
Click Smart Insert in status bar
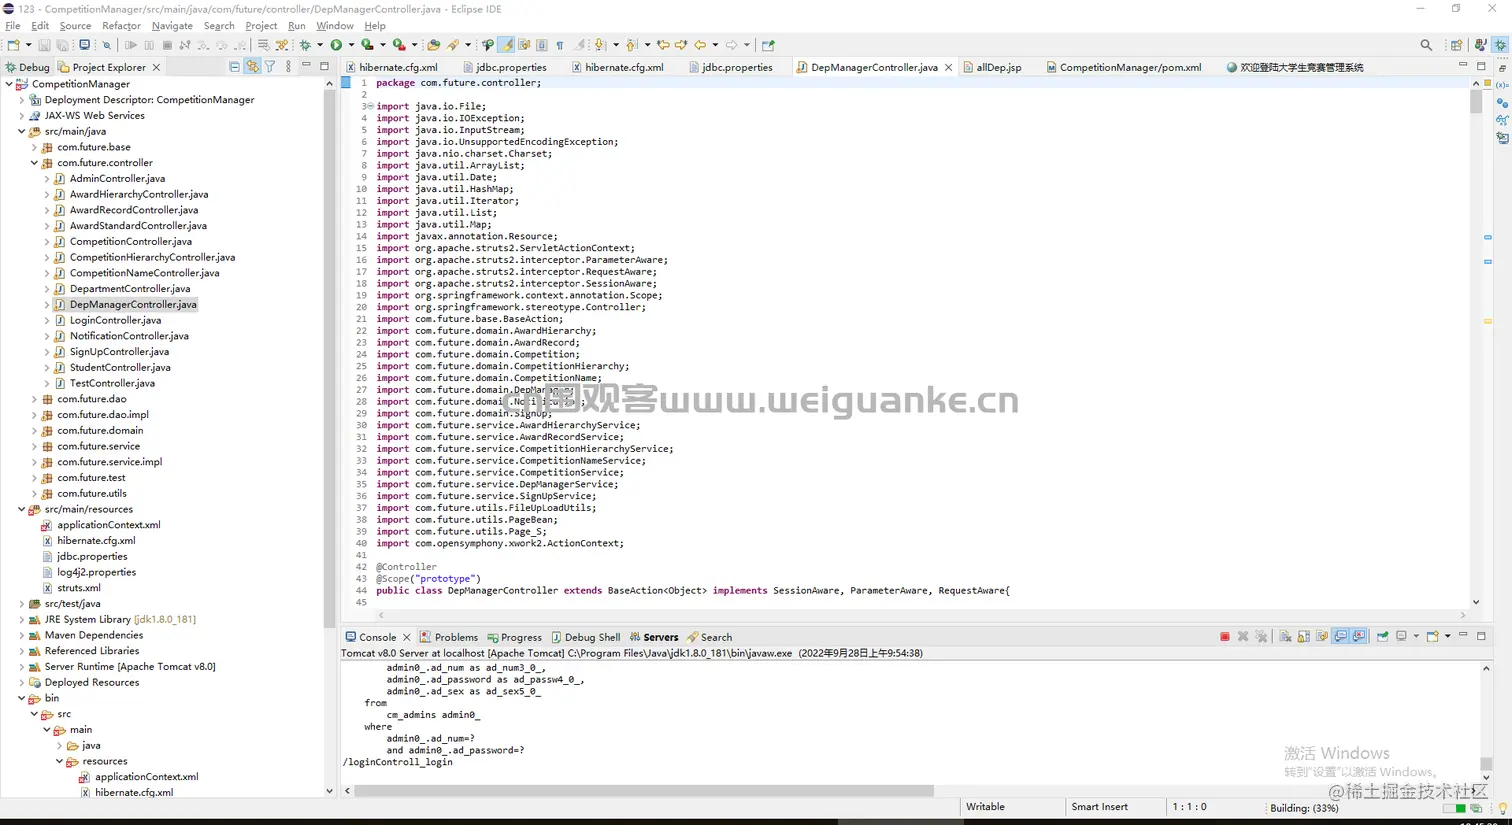[x=1099, y=807]
